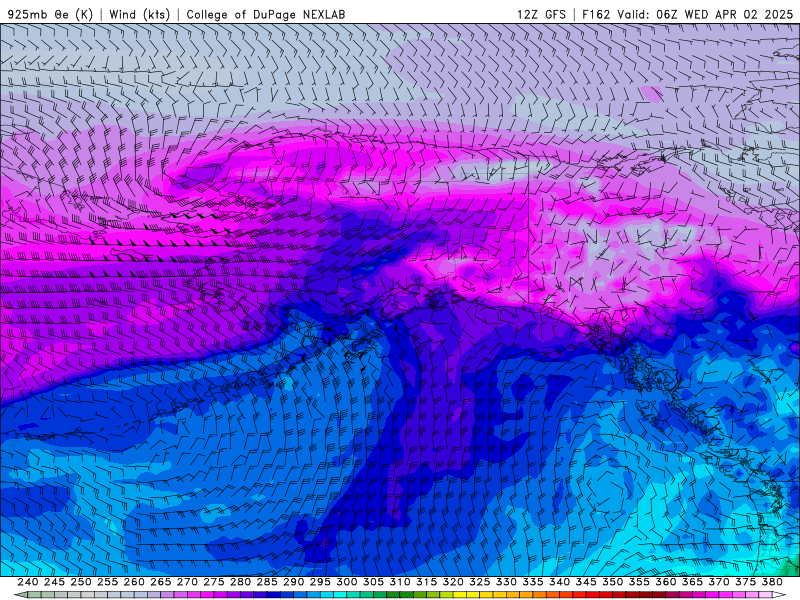Click the 250 value on color scale
Screen dimensions: 800x600
pos(81,582)
